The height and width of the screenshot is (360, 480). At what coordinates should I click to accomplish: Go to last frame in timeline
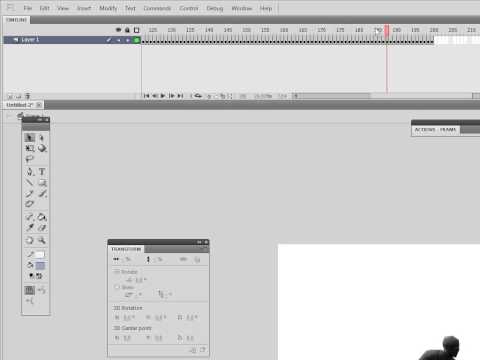(180, 96)
